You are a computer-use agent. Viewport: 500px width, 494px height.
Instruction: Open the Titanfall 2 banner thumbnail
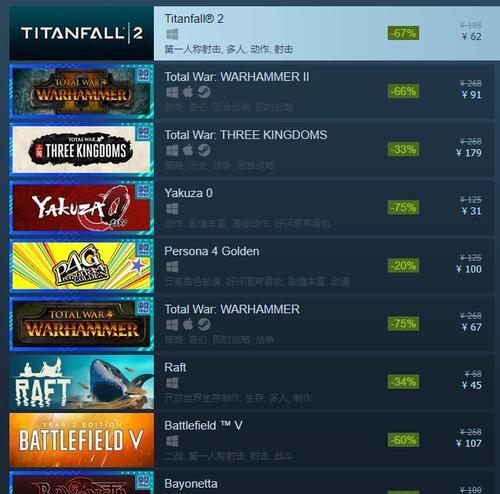tap(82, 33)
